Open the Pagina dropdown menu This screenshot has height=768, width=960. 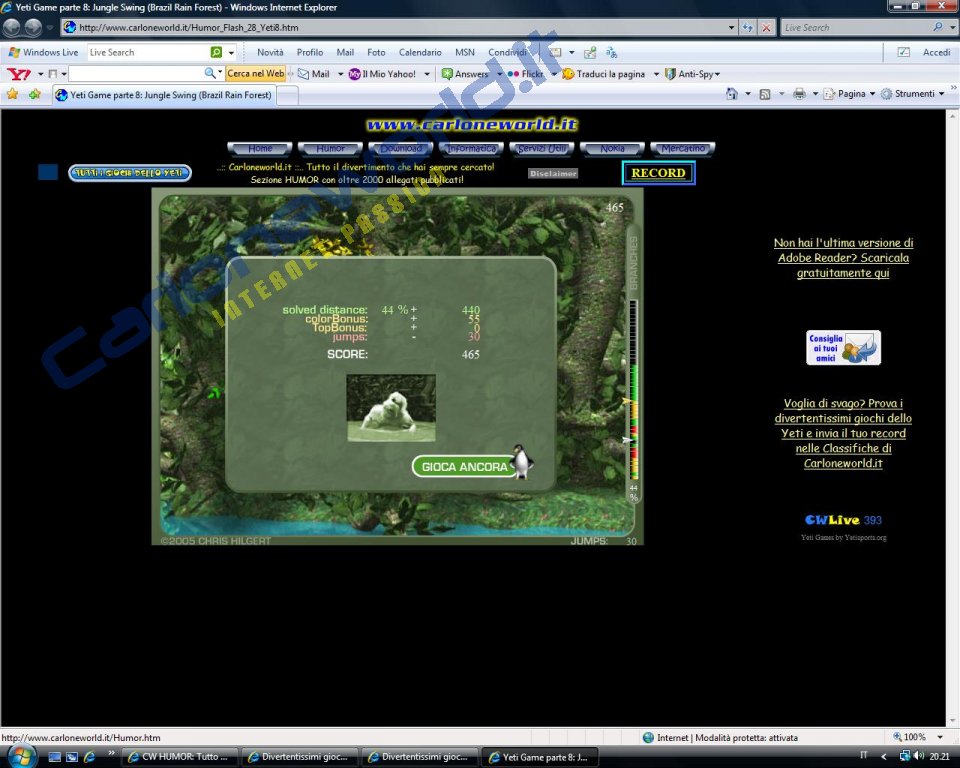[x=849, y=94]
